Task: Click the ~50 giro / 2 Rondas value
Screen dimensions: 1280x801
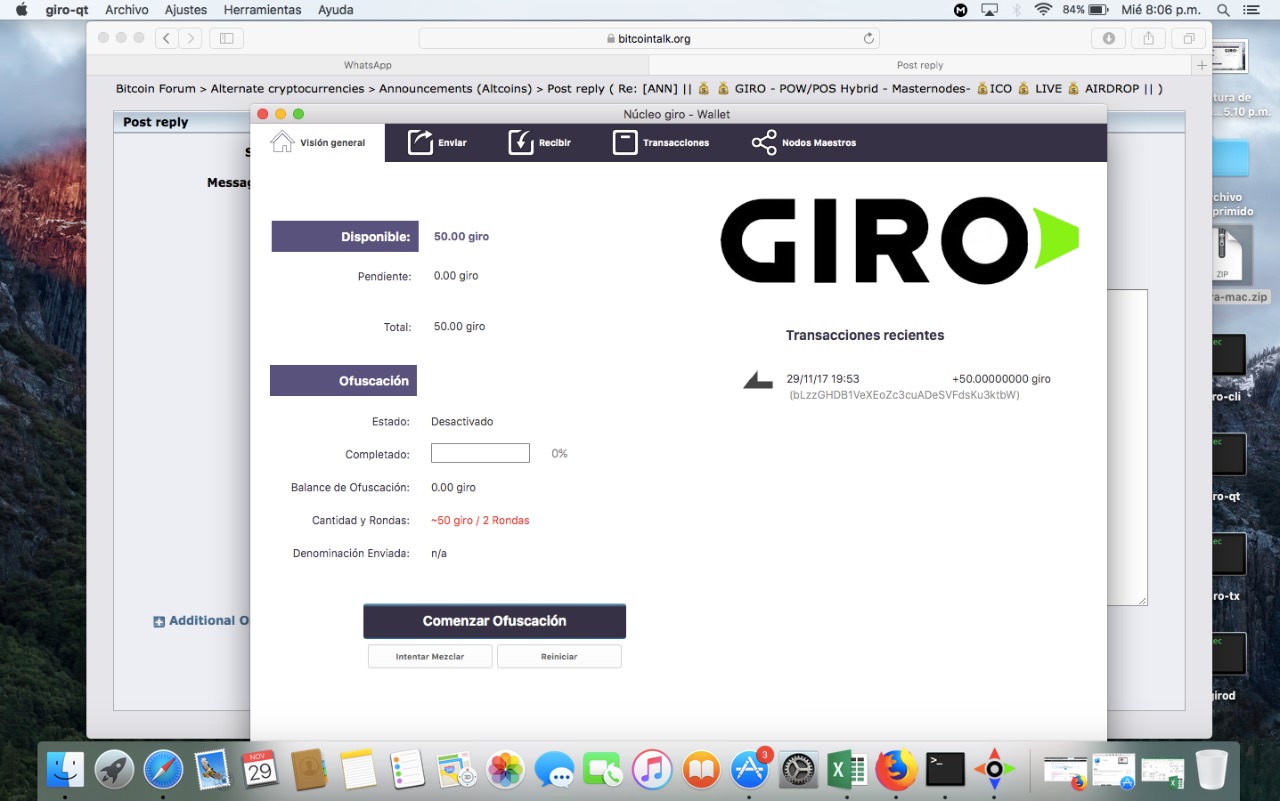Action: [x=480, y=520]
